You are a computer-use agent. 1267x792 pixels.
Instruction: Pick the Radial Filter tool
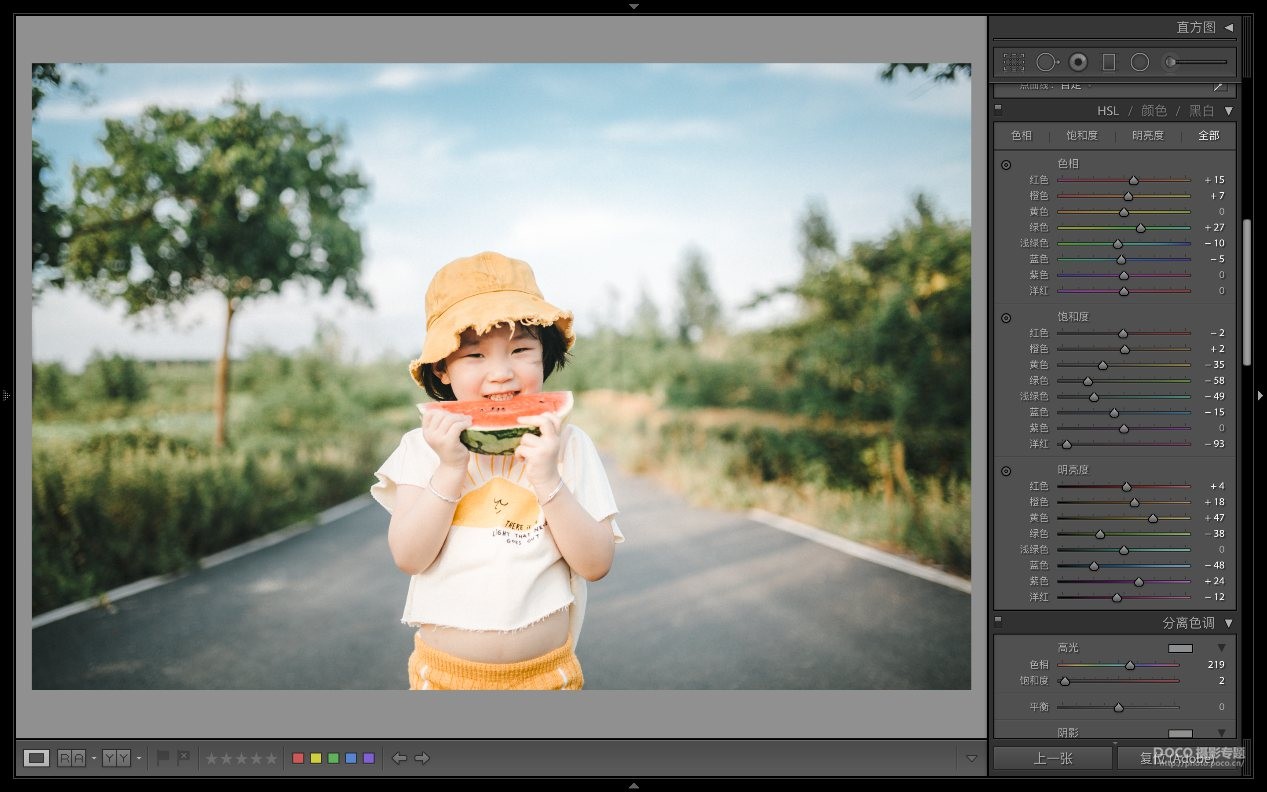tap(1139, 62)
